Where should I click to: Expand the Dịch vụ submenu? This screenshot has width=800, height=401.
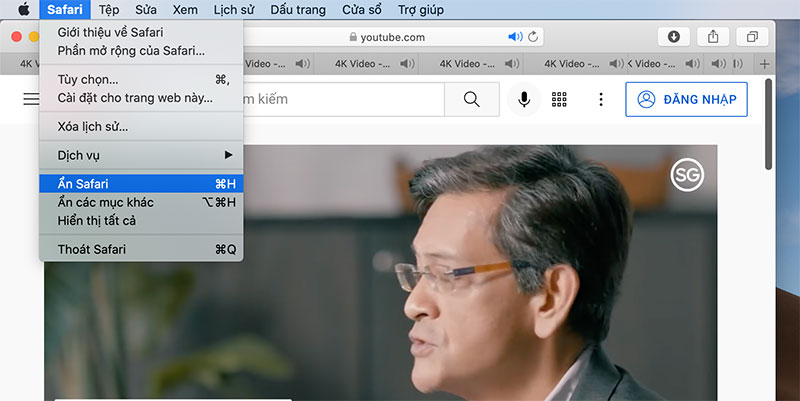tap(141, 155)
